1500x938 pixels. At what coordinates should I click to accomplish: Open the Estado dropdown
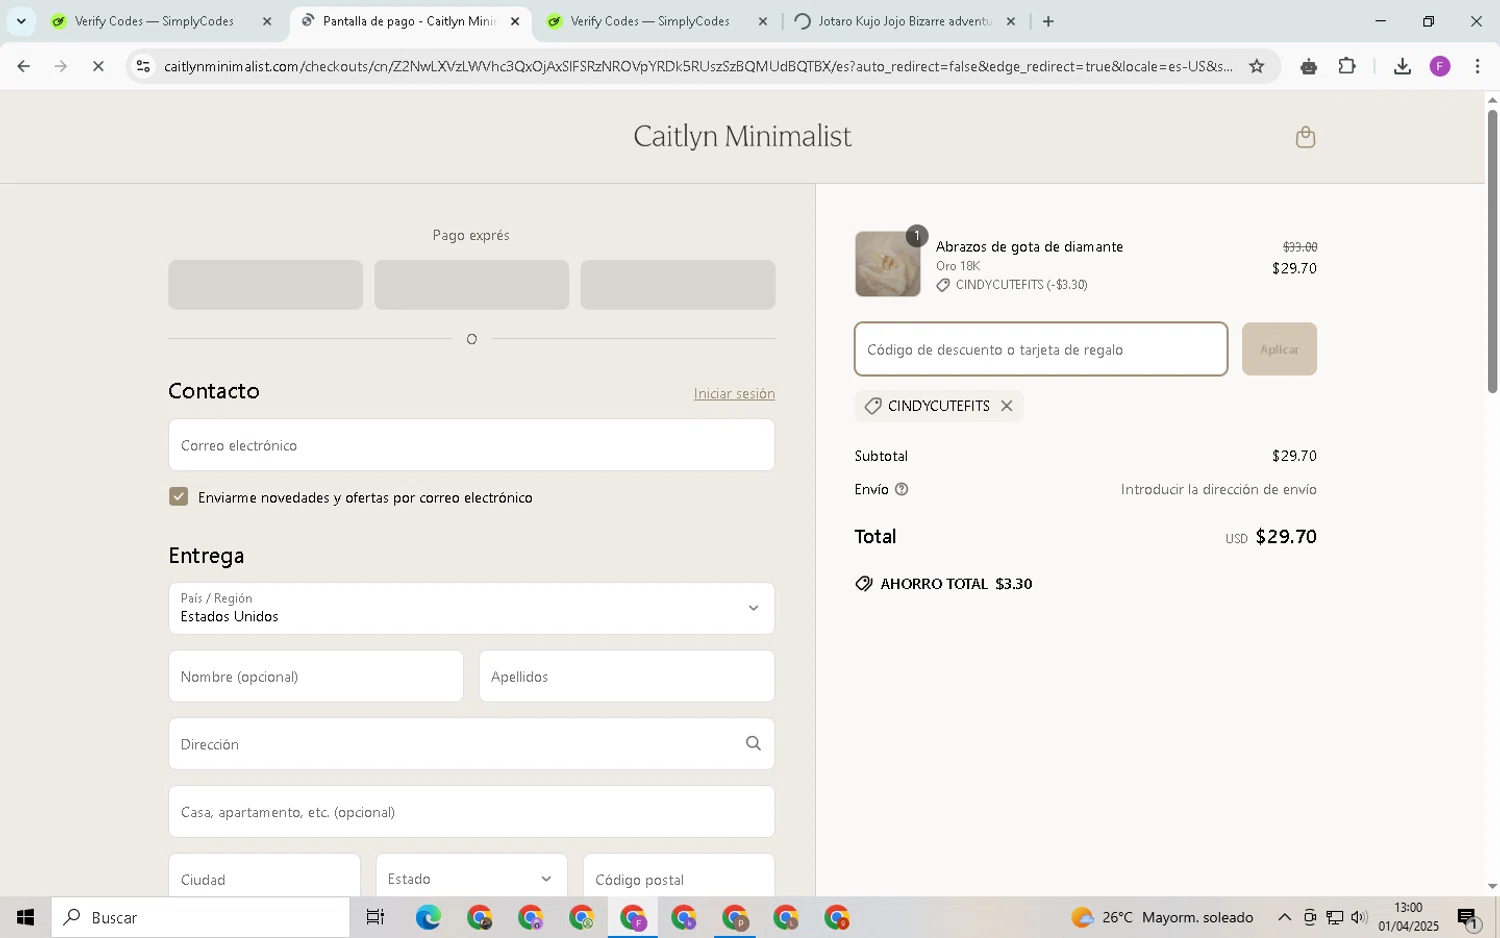[471, 879]
